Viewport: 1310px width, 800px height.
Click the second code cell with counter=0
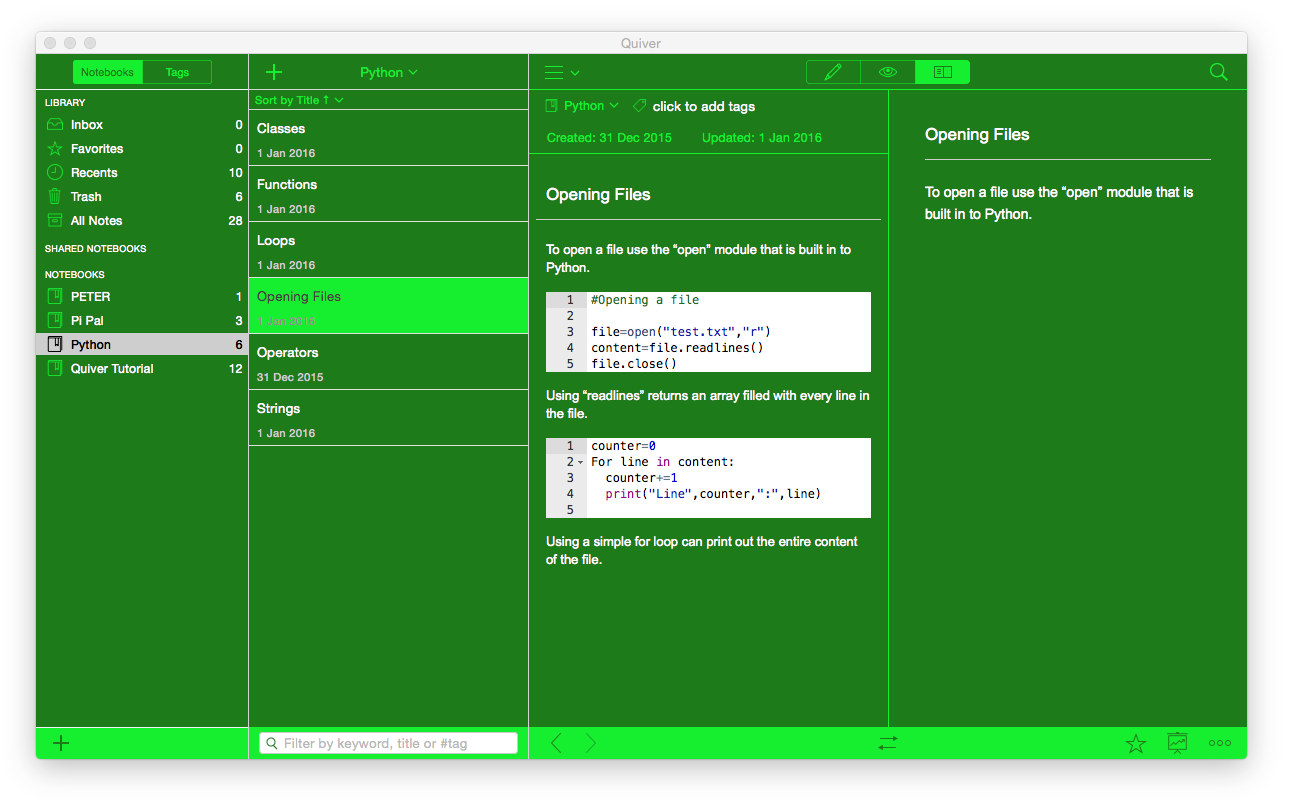click(x=708, y=478)
